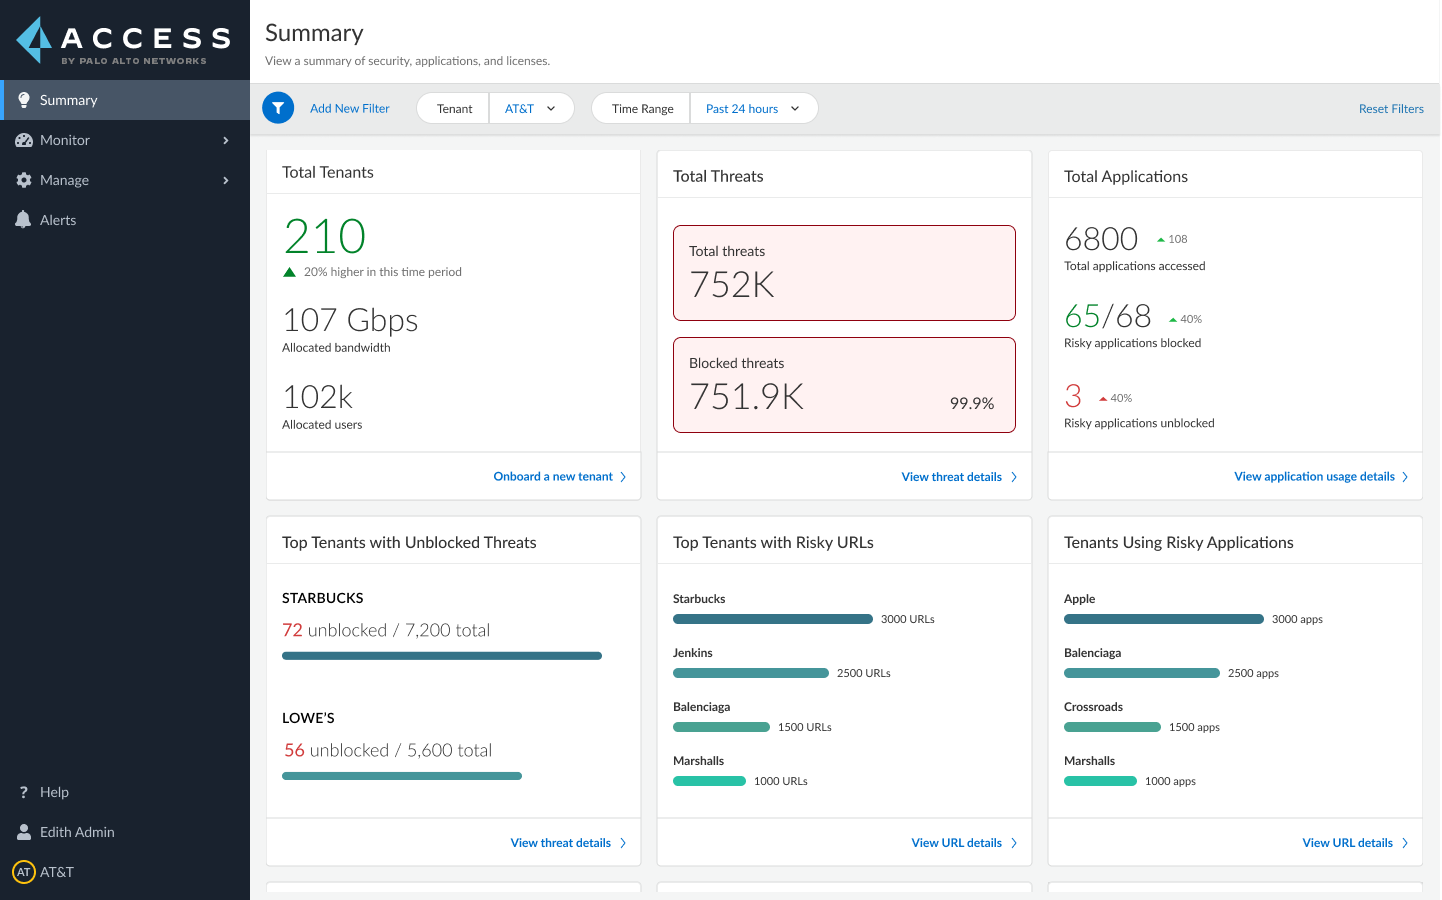Image resolution: width=1442 pixels, height=900 pixels.
Task: Click the AT&T tenant avatar badge
Action: pos(24,872)
